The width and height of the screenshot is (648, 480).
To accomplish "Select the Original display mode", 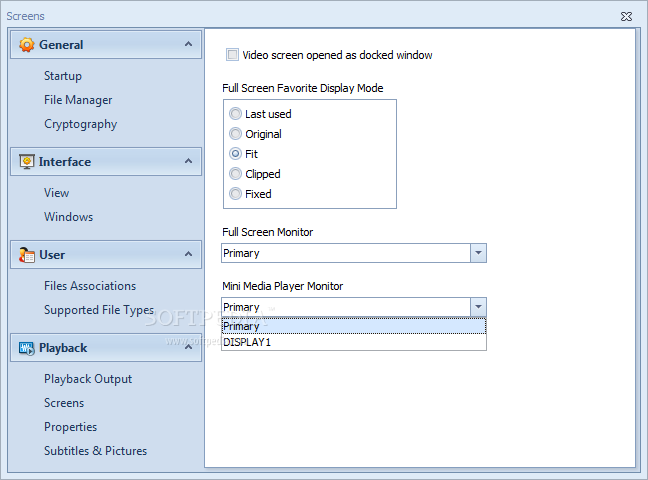I will [x=236, y=134].
